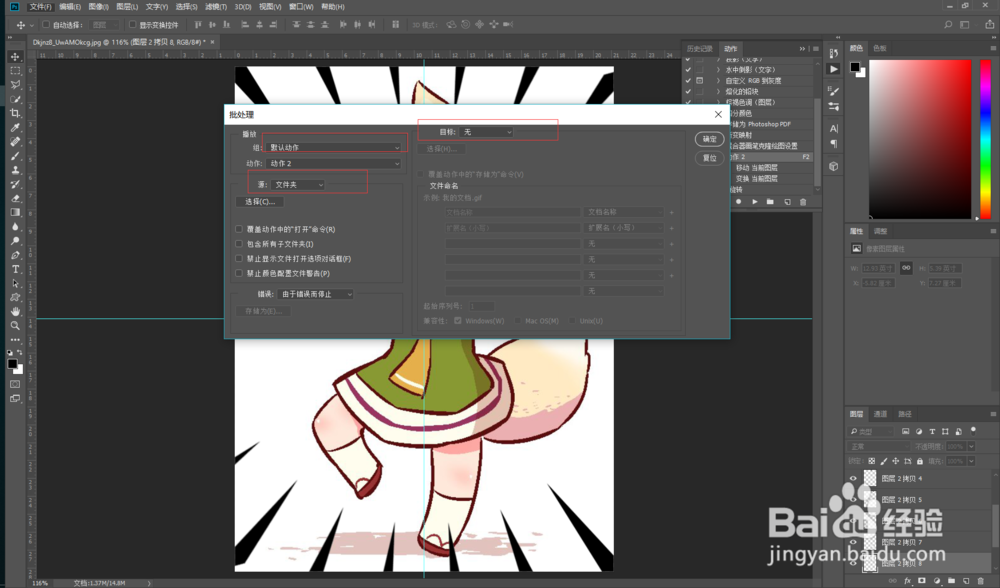The height and width of the screenshot is (588, 1000).
Task: Open the Layers opacity 不透明度 dropdown arrow
Action: tap(971, 446)
